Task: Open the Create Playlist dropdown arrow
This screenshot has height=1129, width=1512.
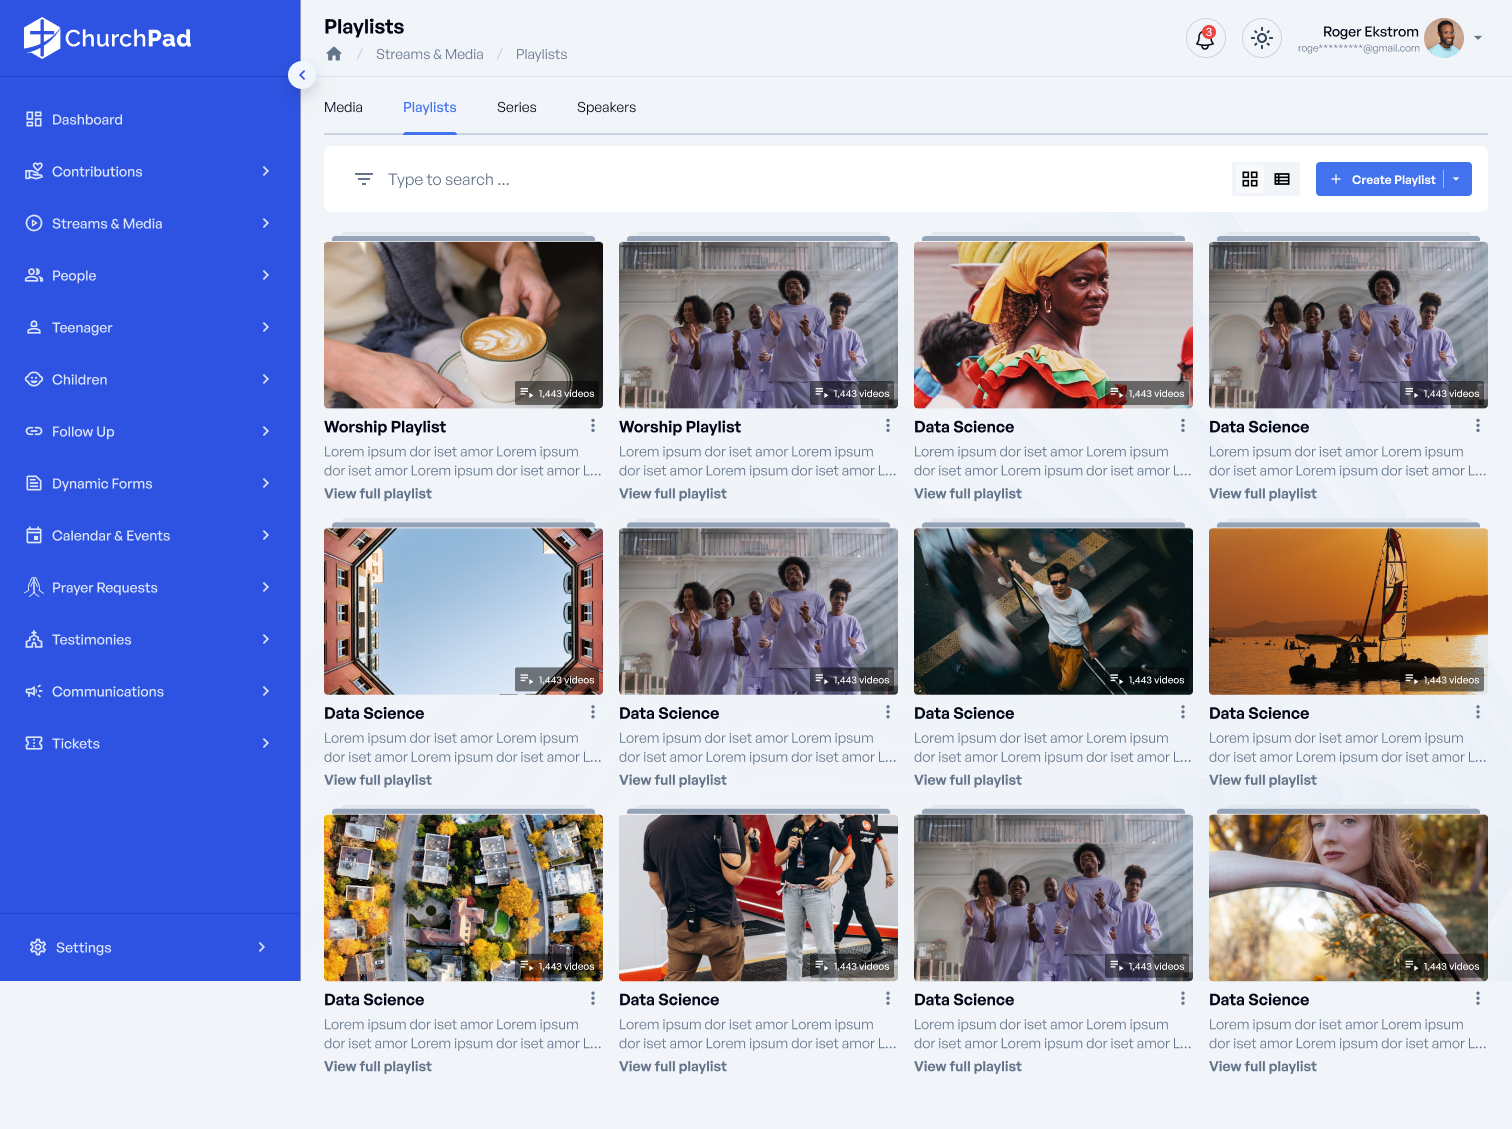Action: coord(1457,179)
